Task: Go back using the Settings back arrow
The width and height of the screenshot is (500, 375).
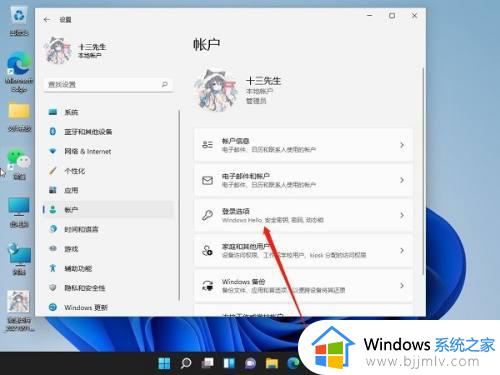Action: 47,20
